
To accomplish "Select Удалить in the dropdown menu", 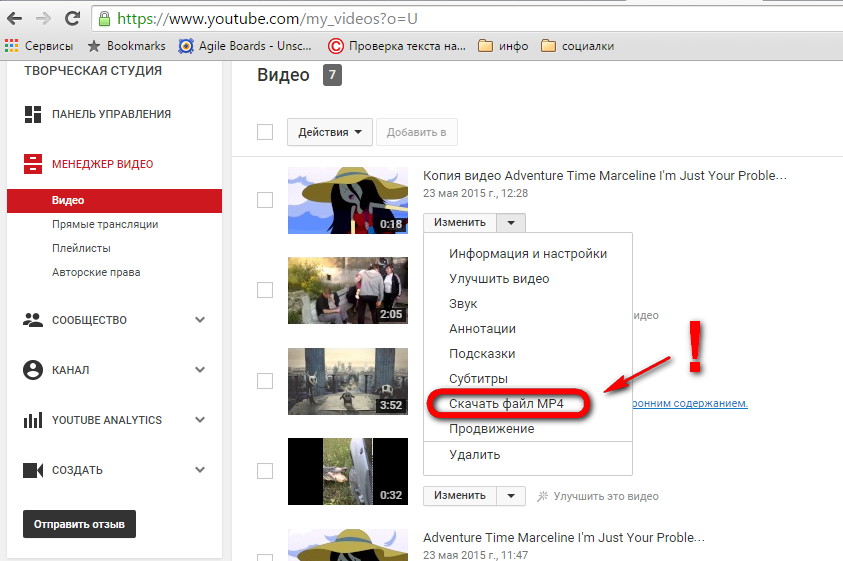I will [475, 455].
